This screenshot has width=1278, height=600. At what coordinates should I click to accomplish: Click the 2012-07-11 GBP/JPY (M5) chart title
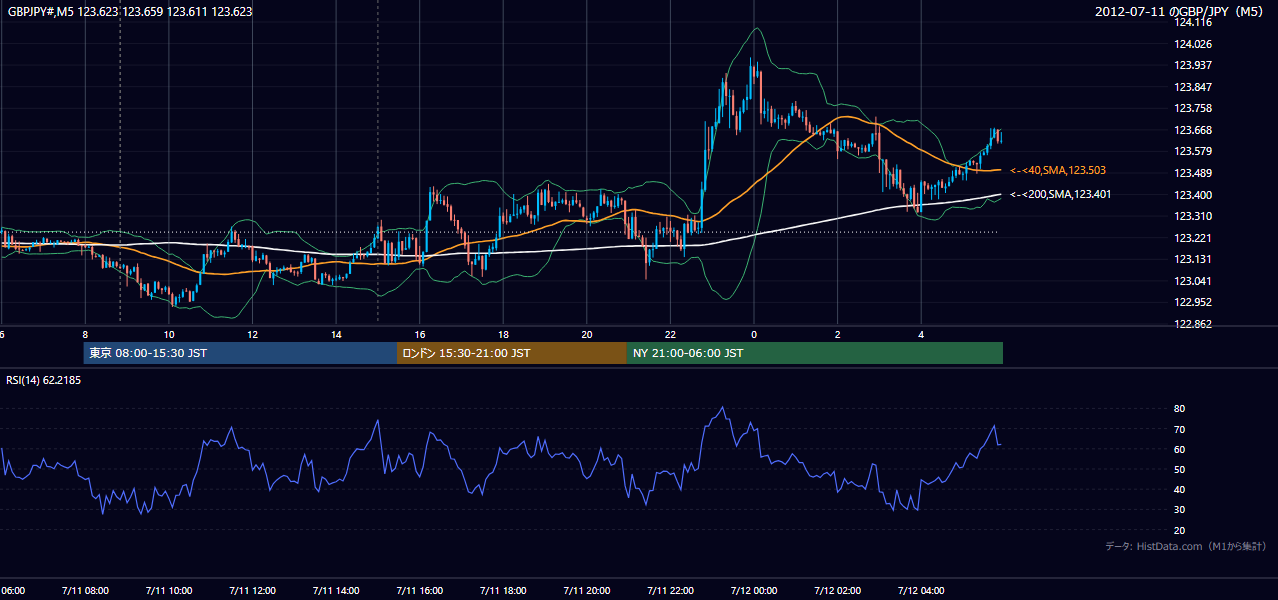(1181, 12)
